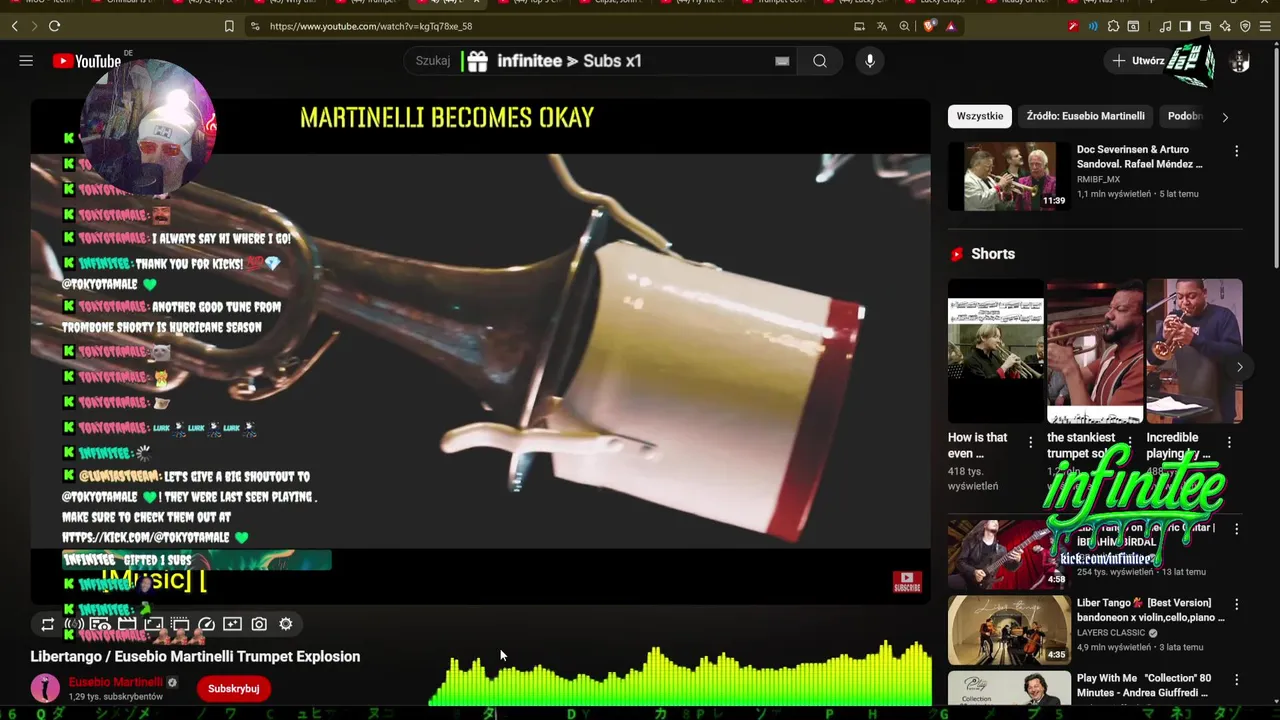Click the RMIBF_MX channel name
The height and width of the screenshot is (720, 1280).
1098,179
